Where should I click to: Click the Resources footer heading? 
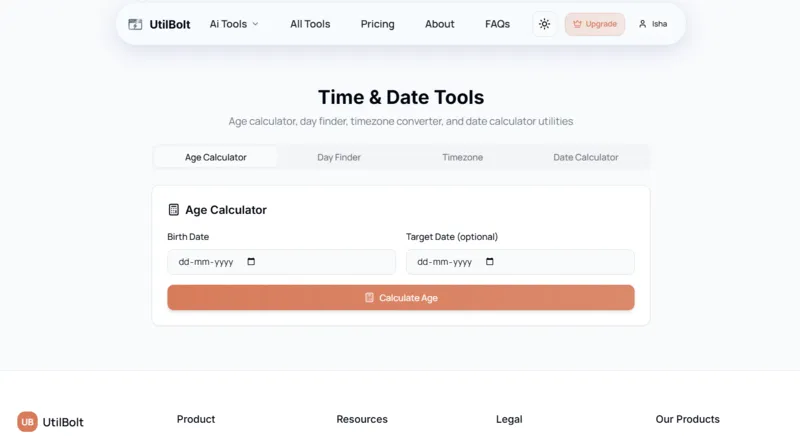[x=362, y=419]
